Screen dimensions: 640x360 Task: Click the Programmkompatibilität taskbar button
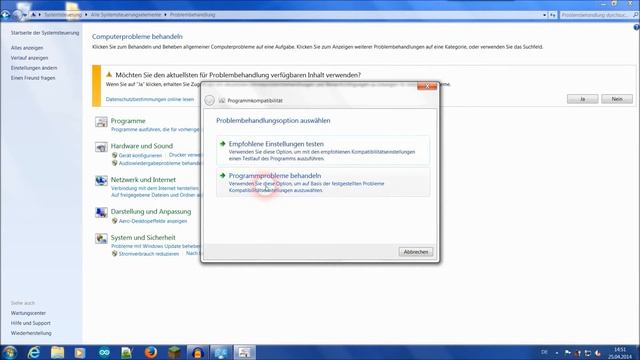coord(244,353)
